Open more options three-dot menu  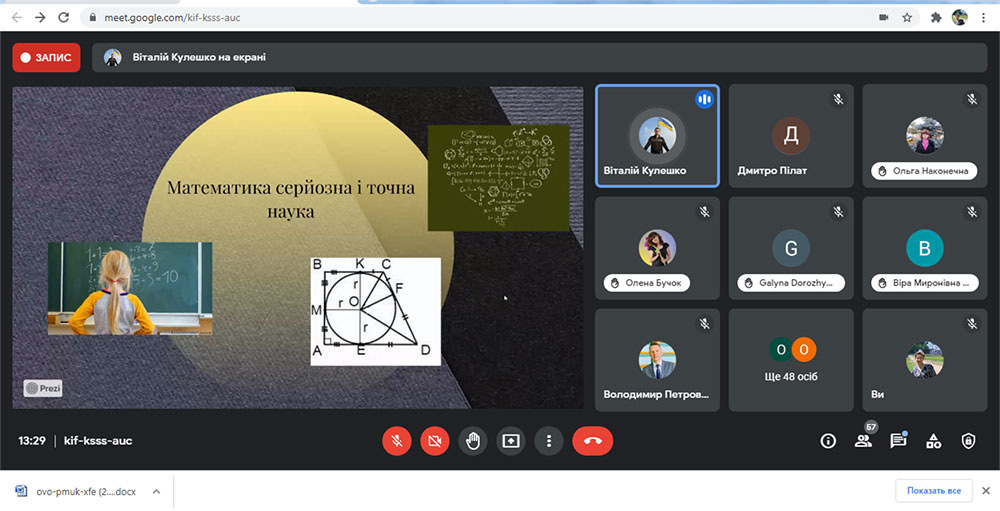pos(548,441)
